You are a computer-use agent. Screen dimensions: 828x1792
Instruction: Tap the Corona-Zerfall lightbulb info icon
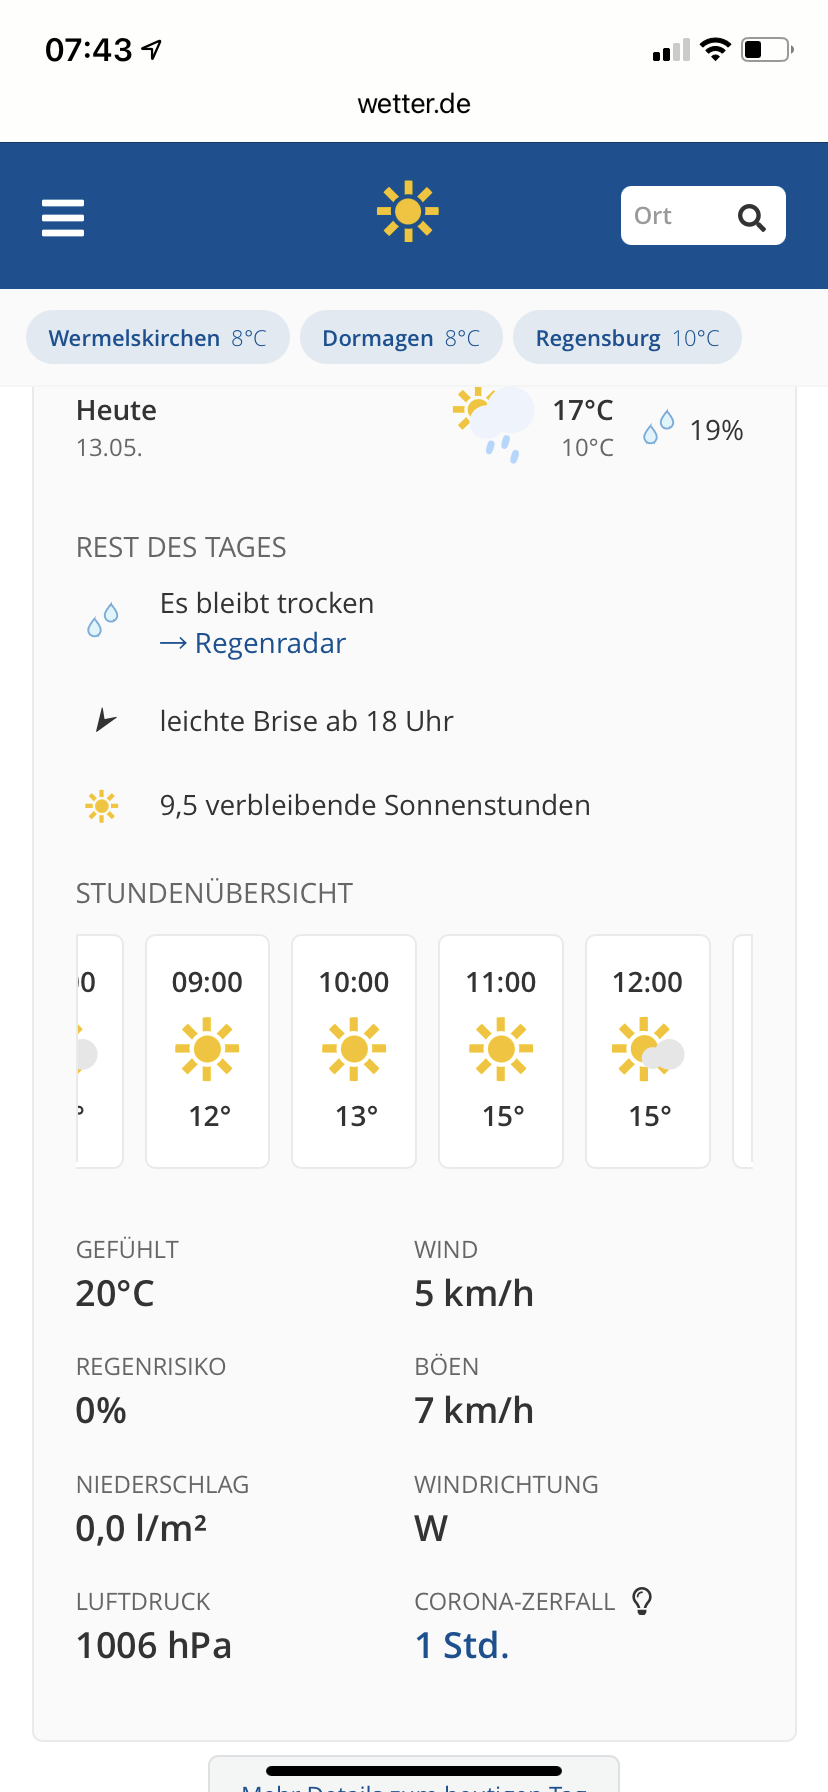[642, 1601]
